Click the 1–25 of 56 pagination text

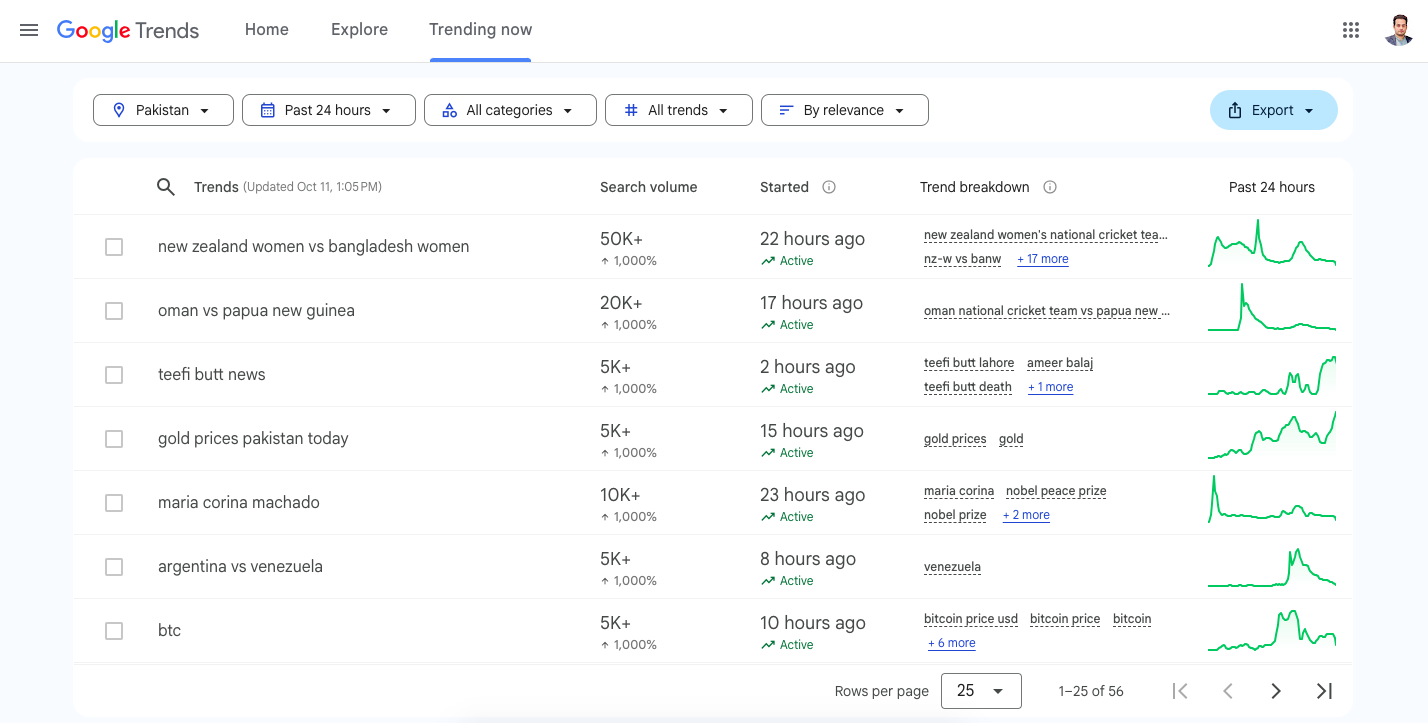point(1091,691)
